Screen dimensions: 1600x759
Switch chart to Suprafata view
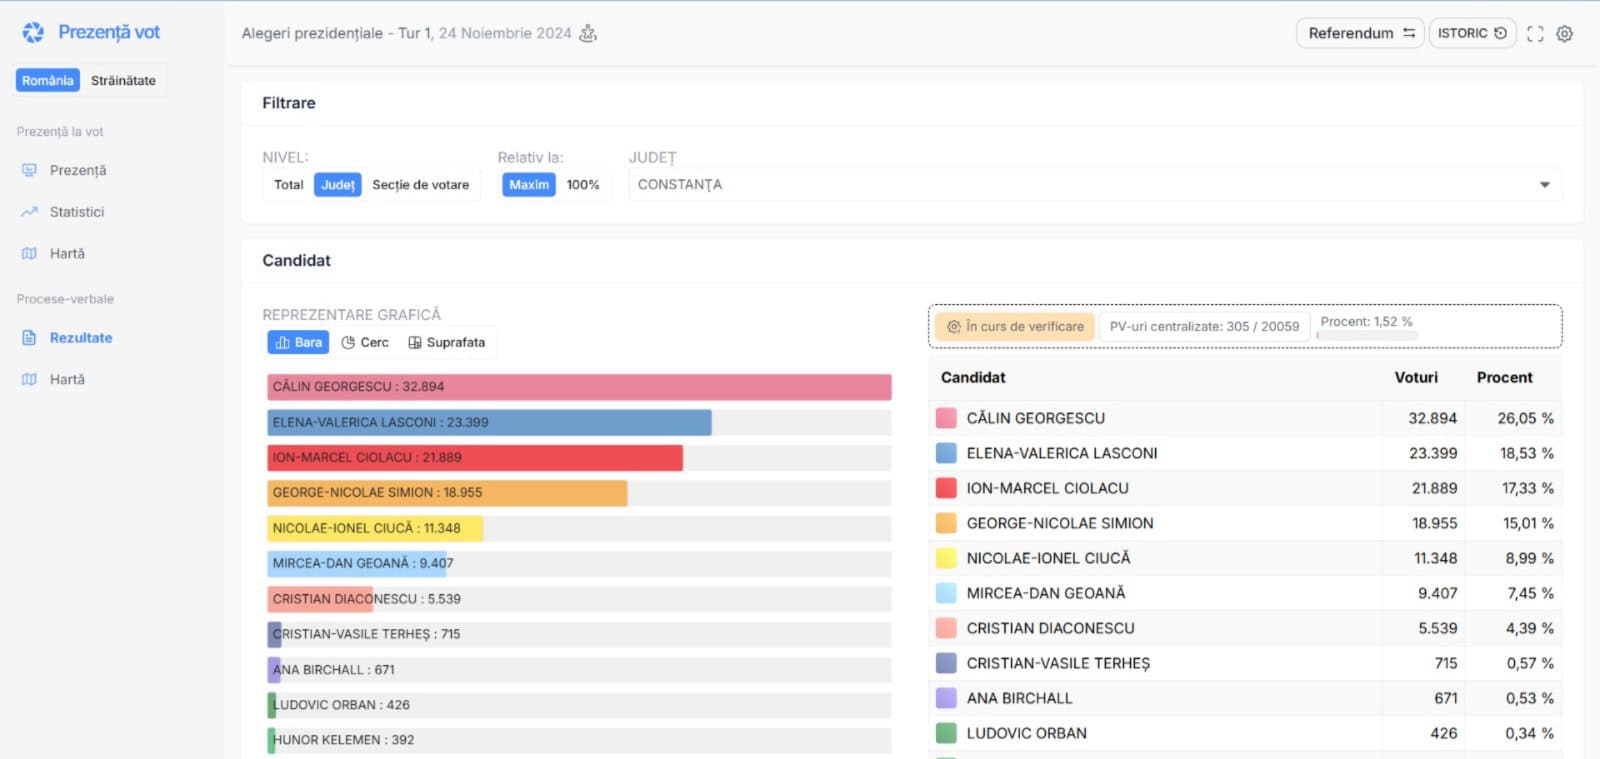446,342
